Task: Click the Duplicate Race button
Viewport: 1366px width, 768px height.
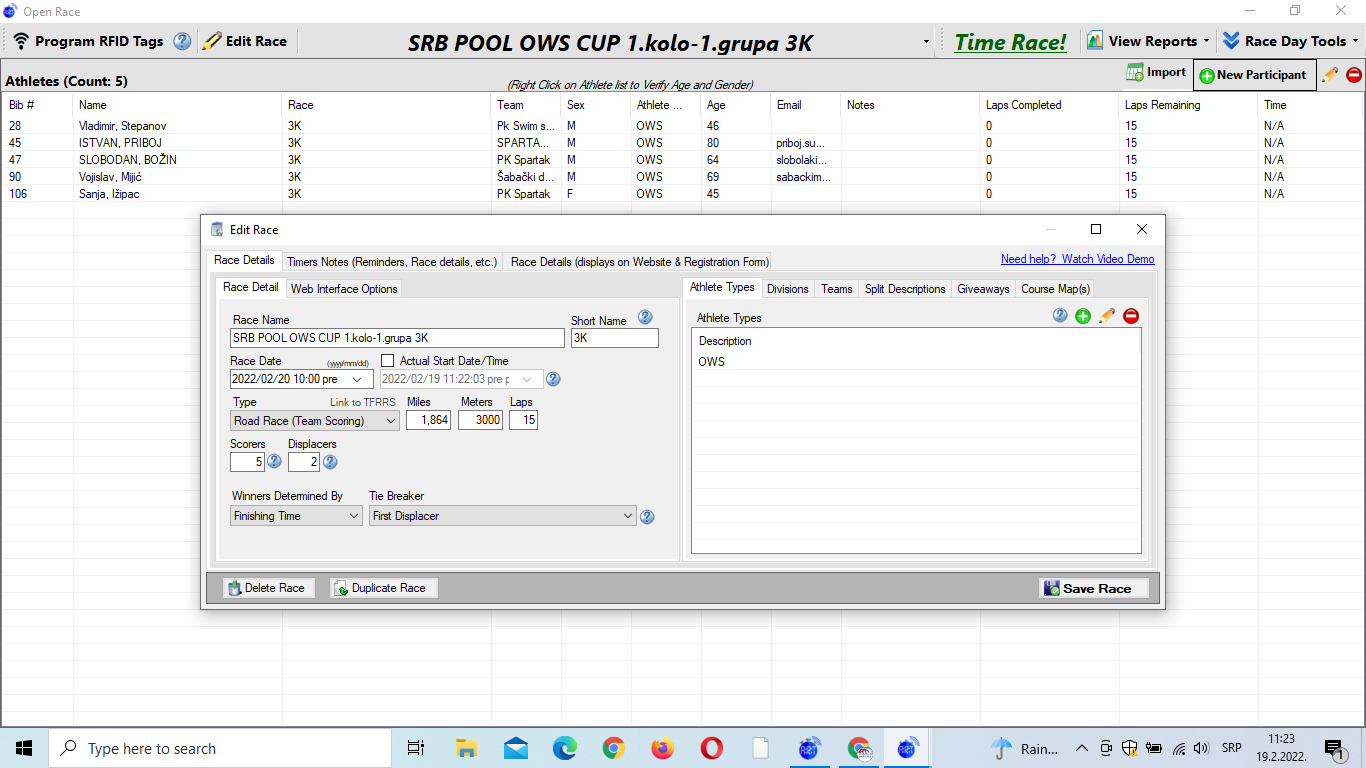Action: (x=384, y=588)
